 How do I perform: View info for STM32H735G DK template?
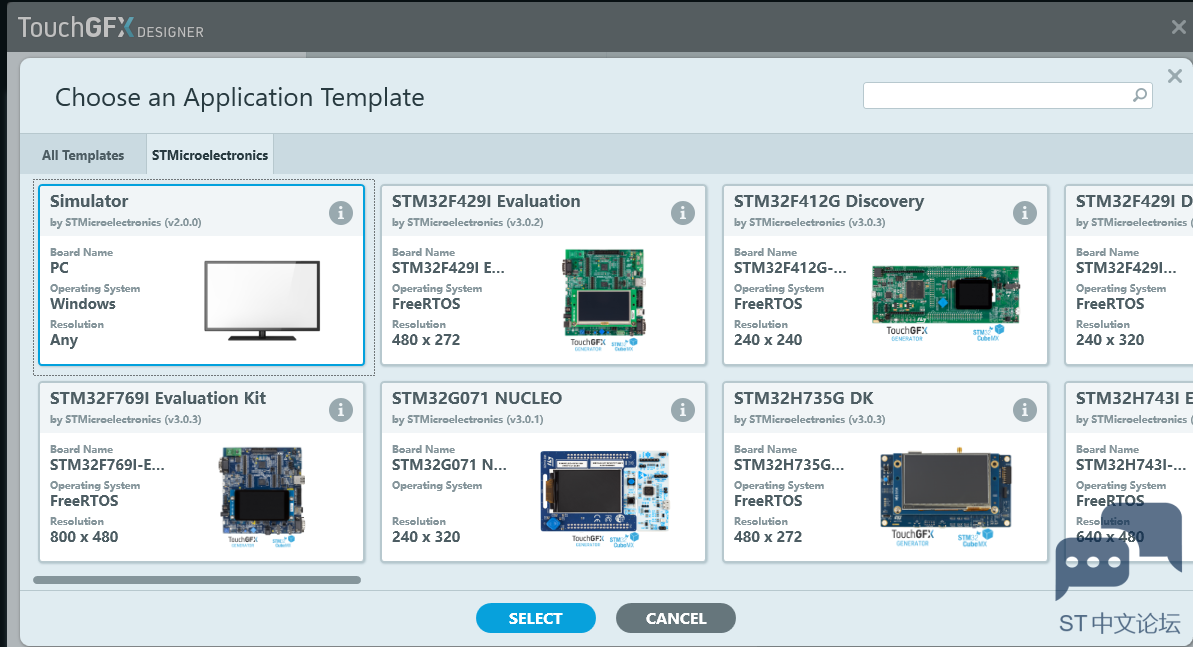1025,410
